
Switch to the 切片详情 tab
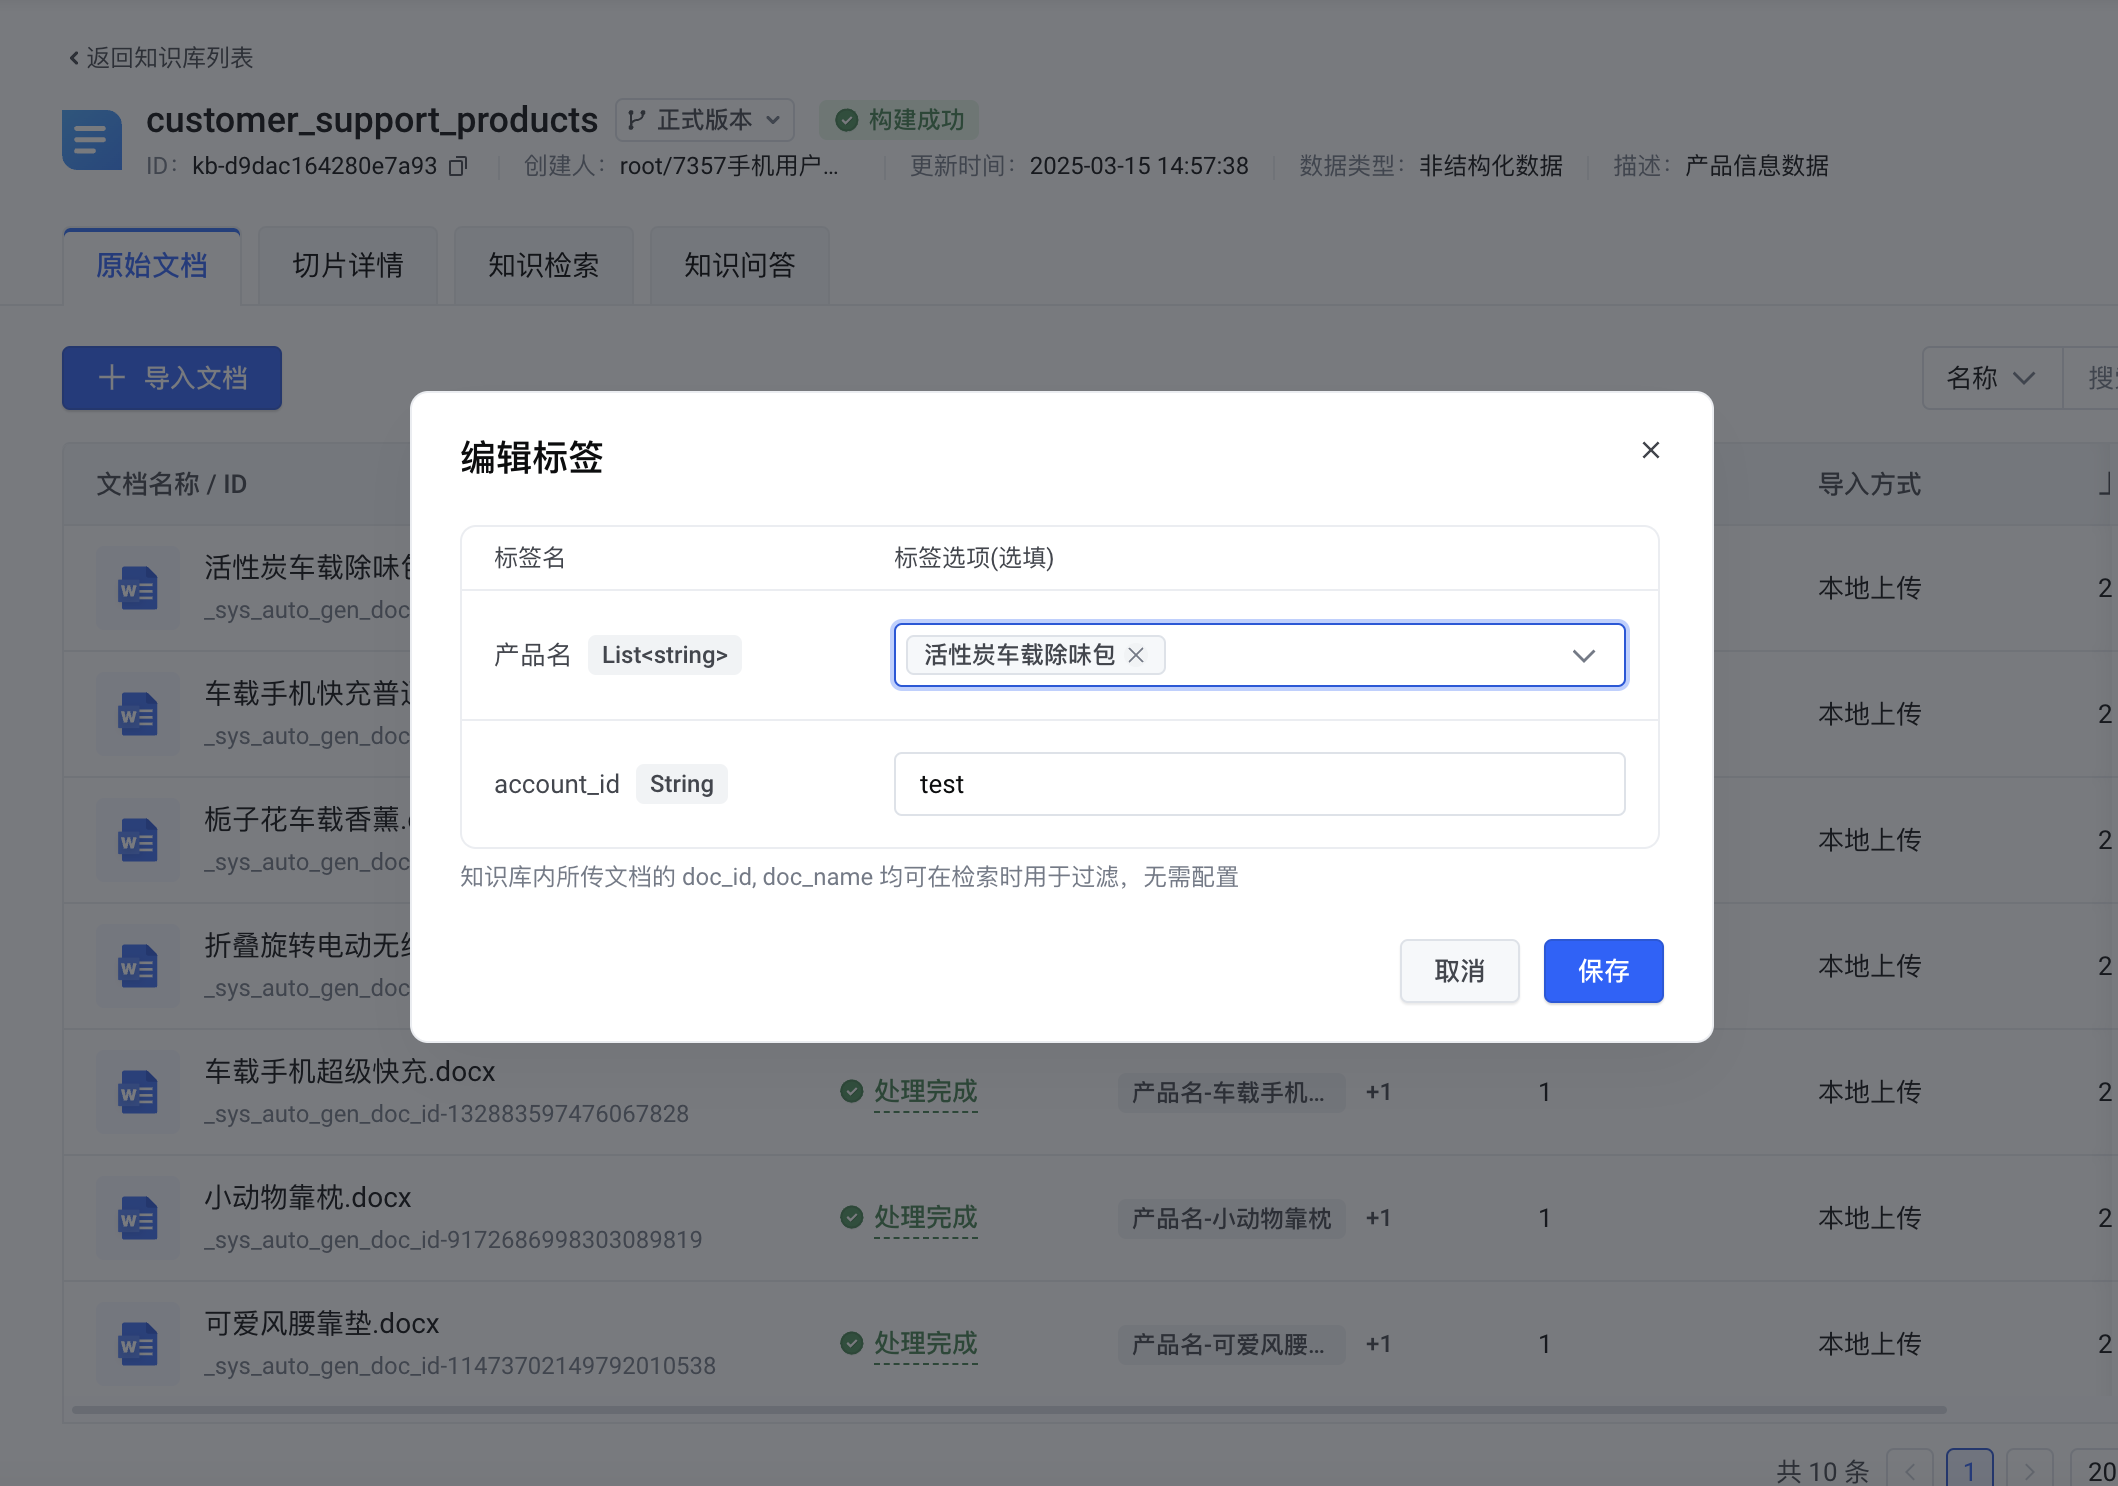348,265
